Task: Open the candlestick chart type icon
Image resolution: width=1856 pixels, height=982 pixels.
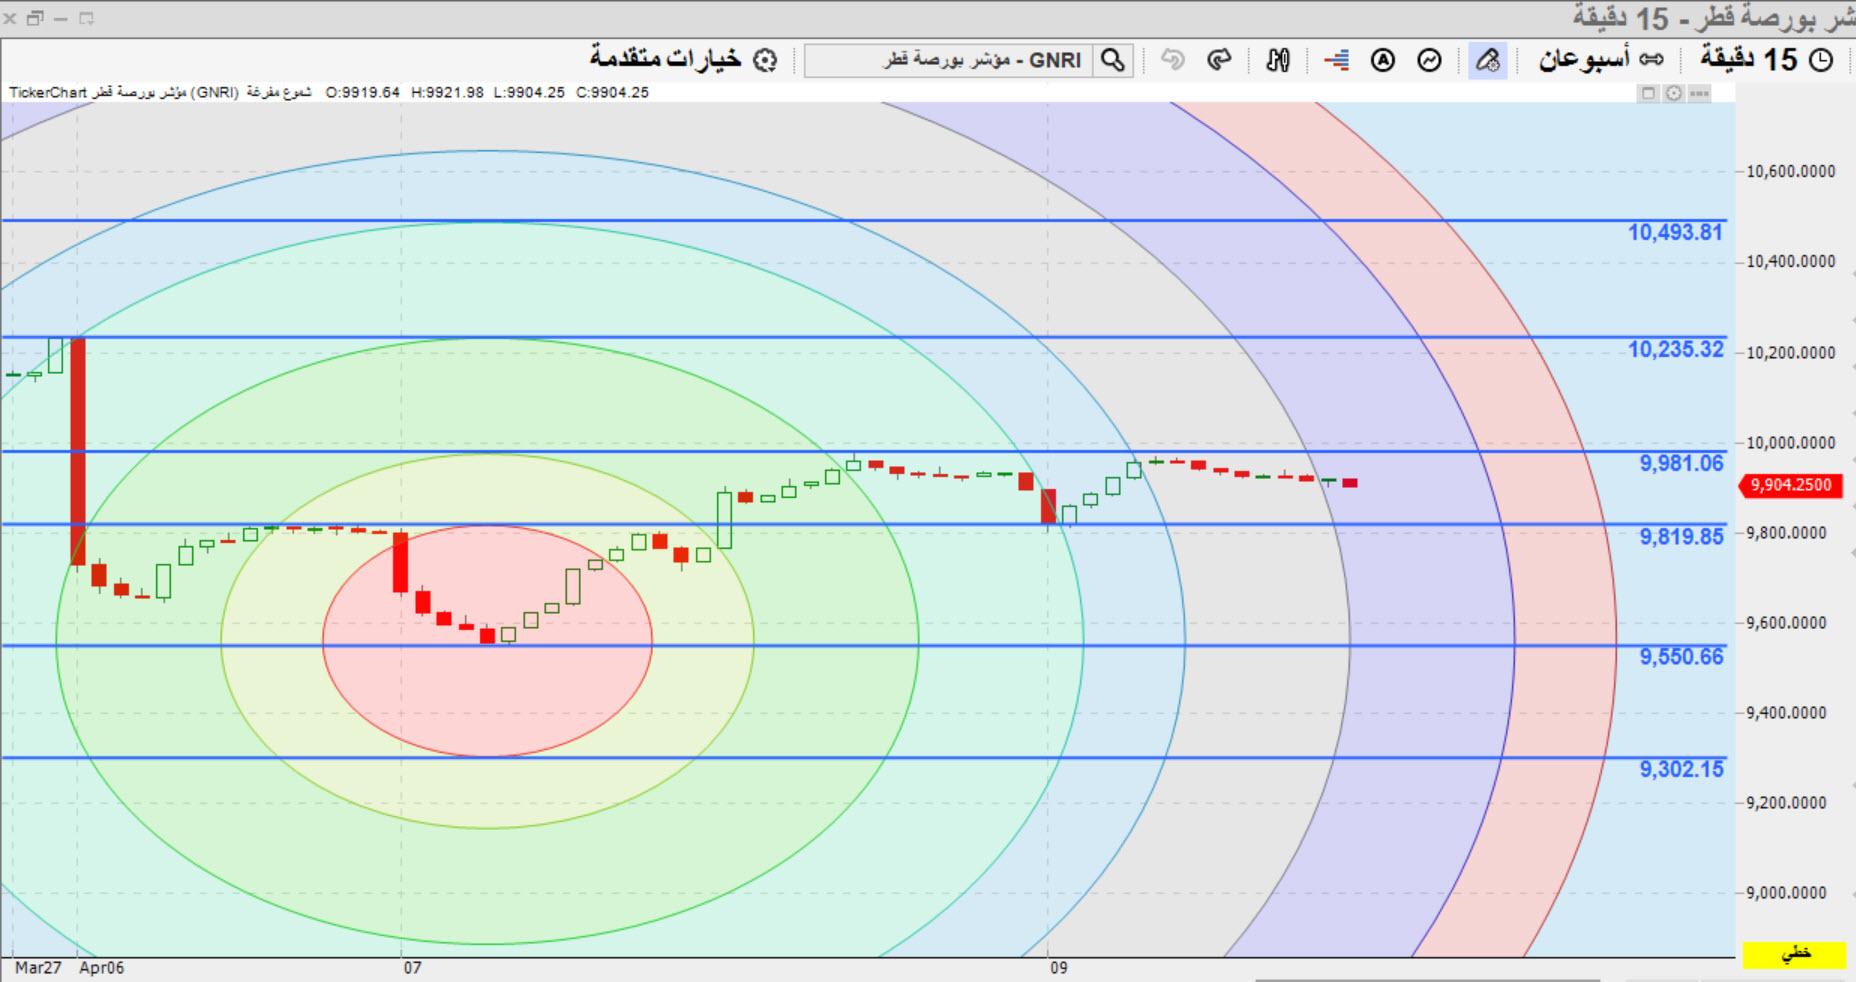Action: tap(1278, 61)
